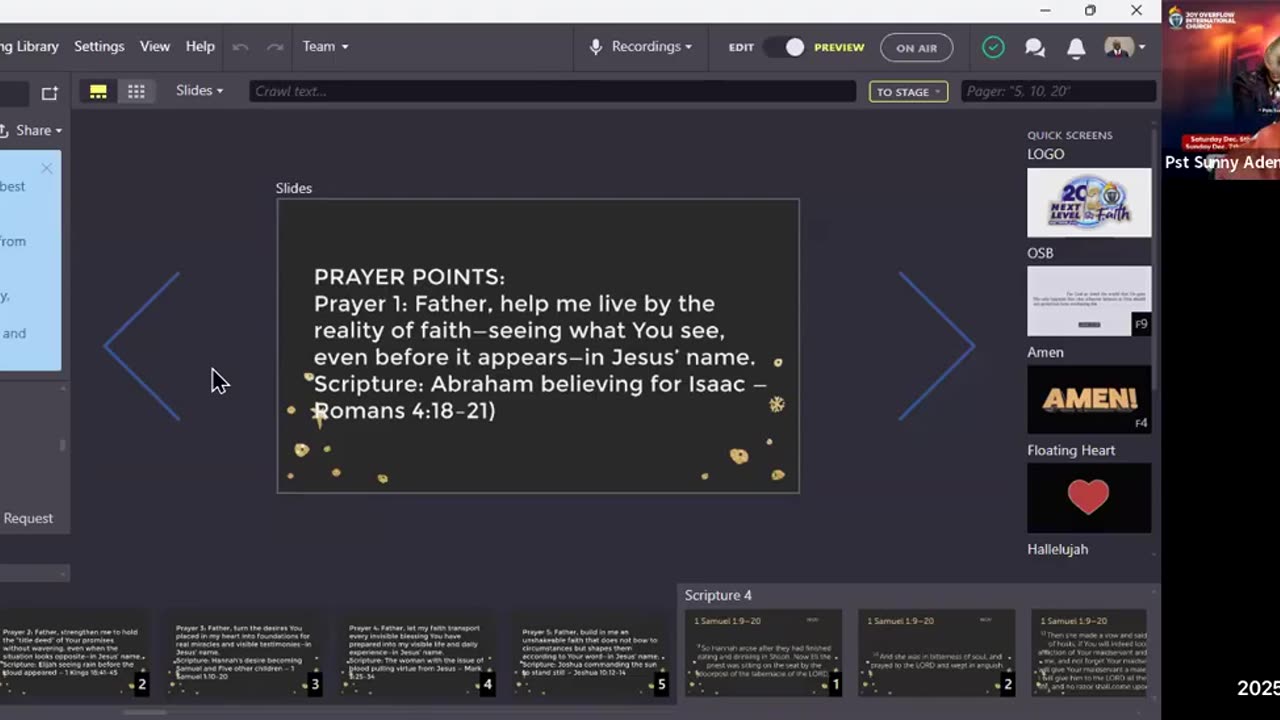
Task: Open the Library menu
Action: pos(30,46)
